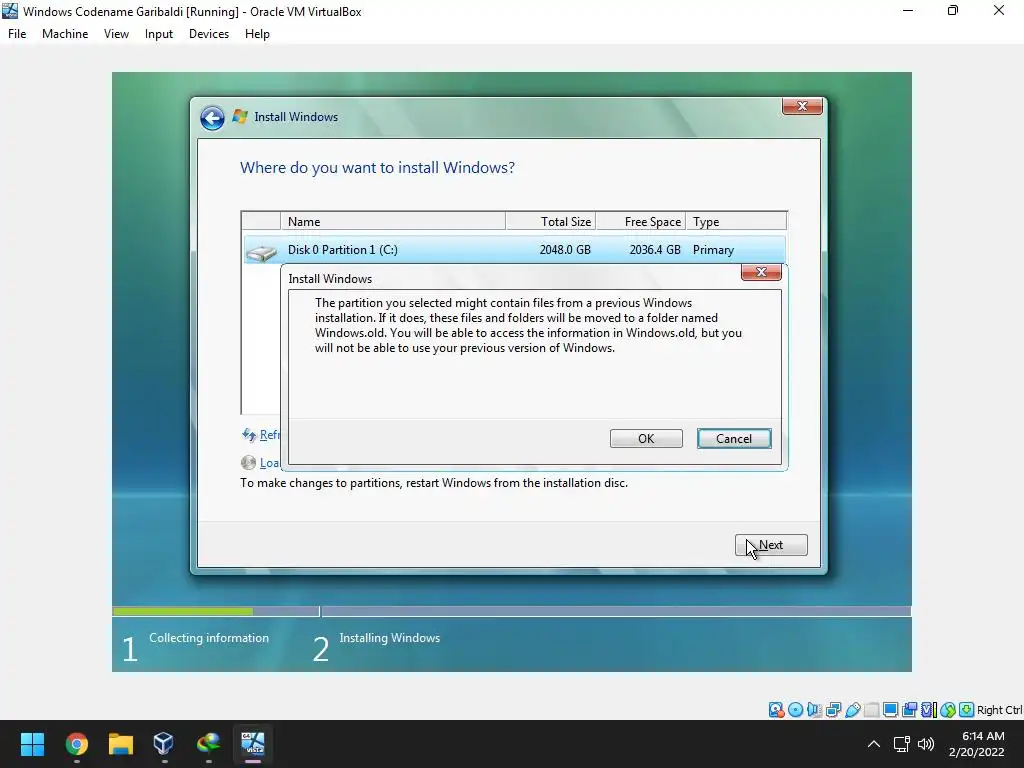This screenshot has width=1024, height=768.
Task: Click the Free Space column header
Action: [641, 221]
